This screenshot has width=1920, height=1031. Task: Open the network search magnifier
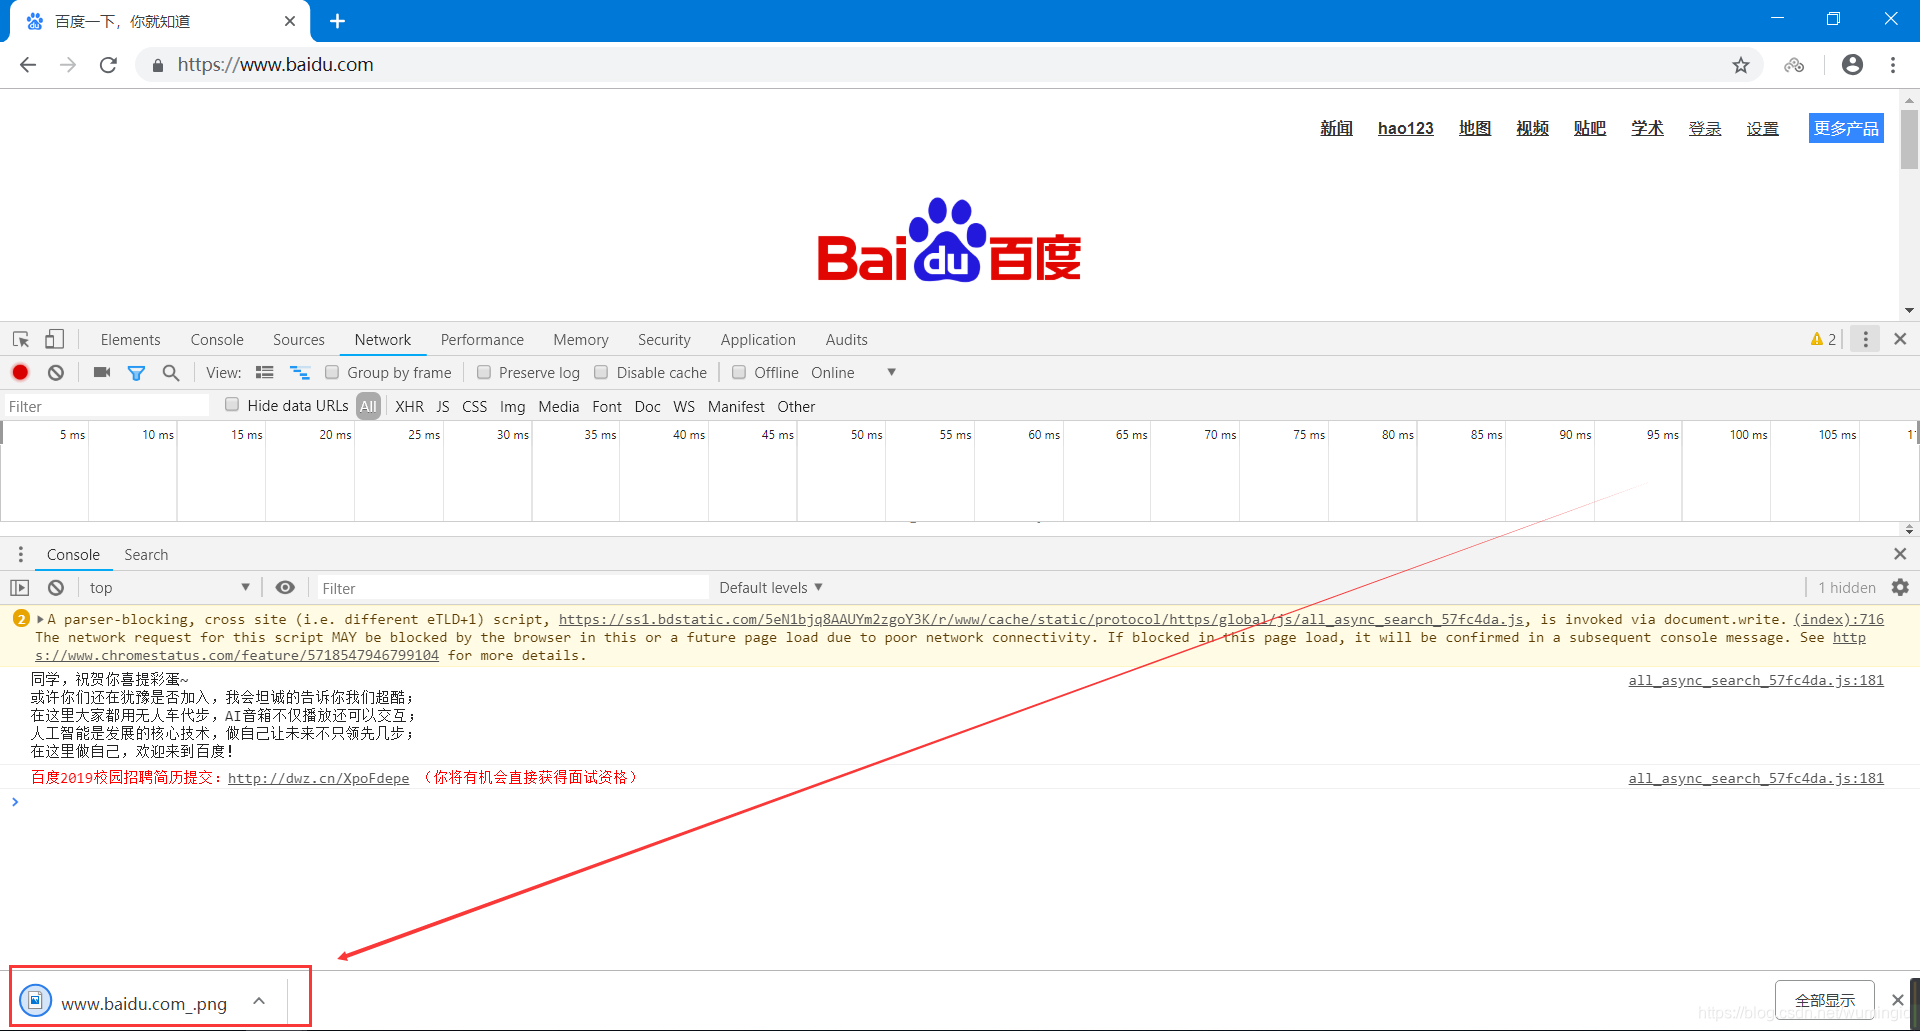171,372
